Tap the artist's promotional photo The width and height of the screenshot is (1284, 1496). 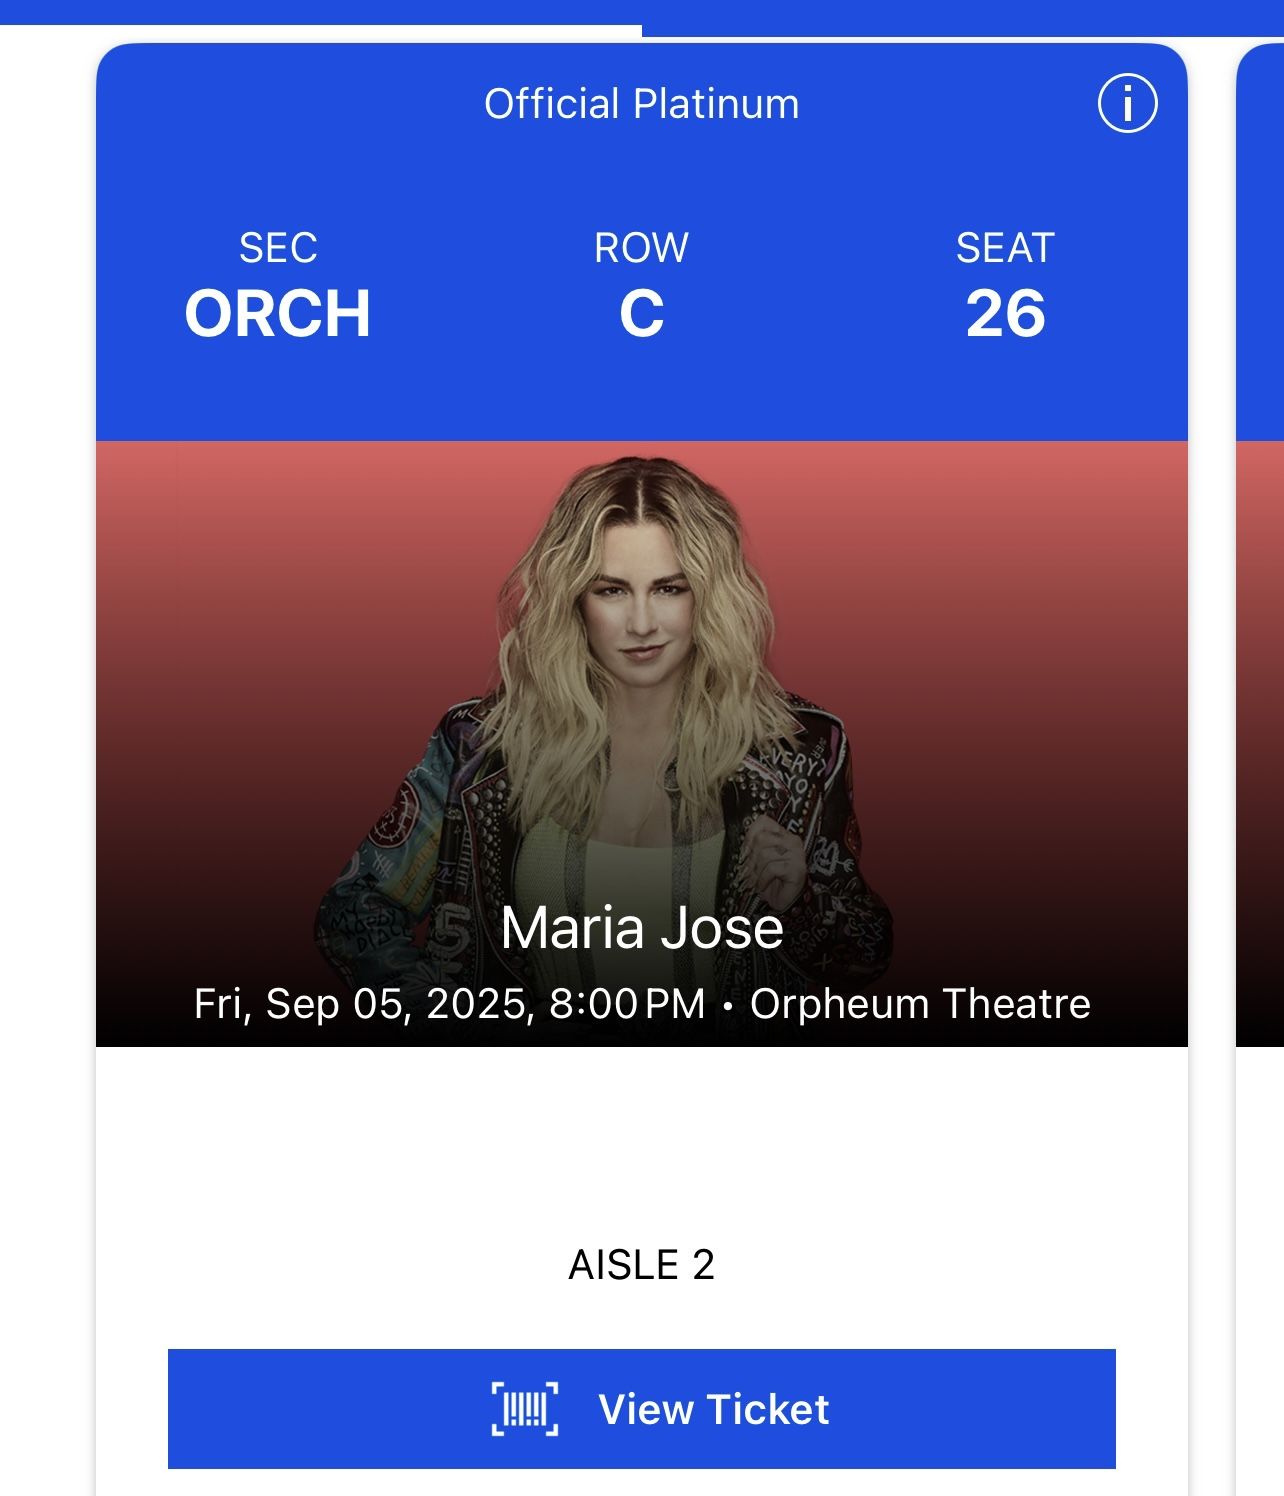coord(641,680)
